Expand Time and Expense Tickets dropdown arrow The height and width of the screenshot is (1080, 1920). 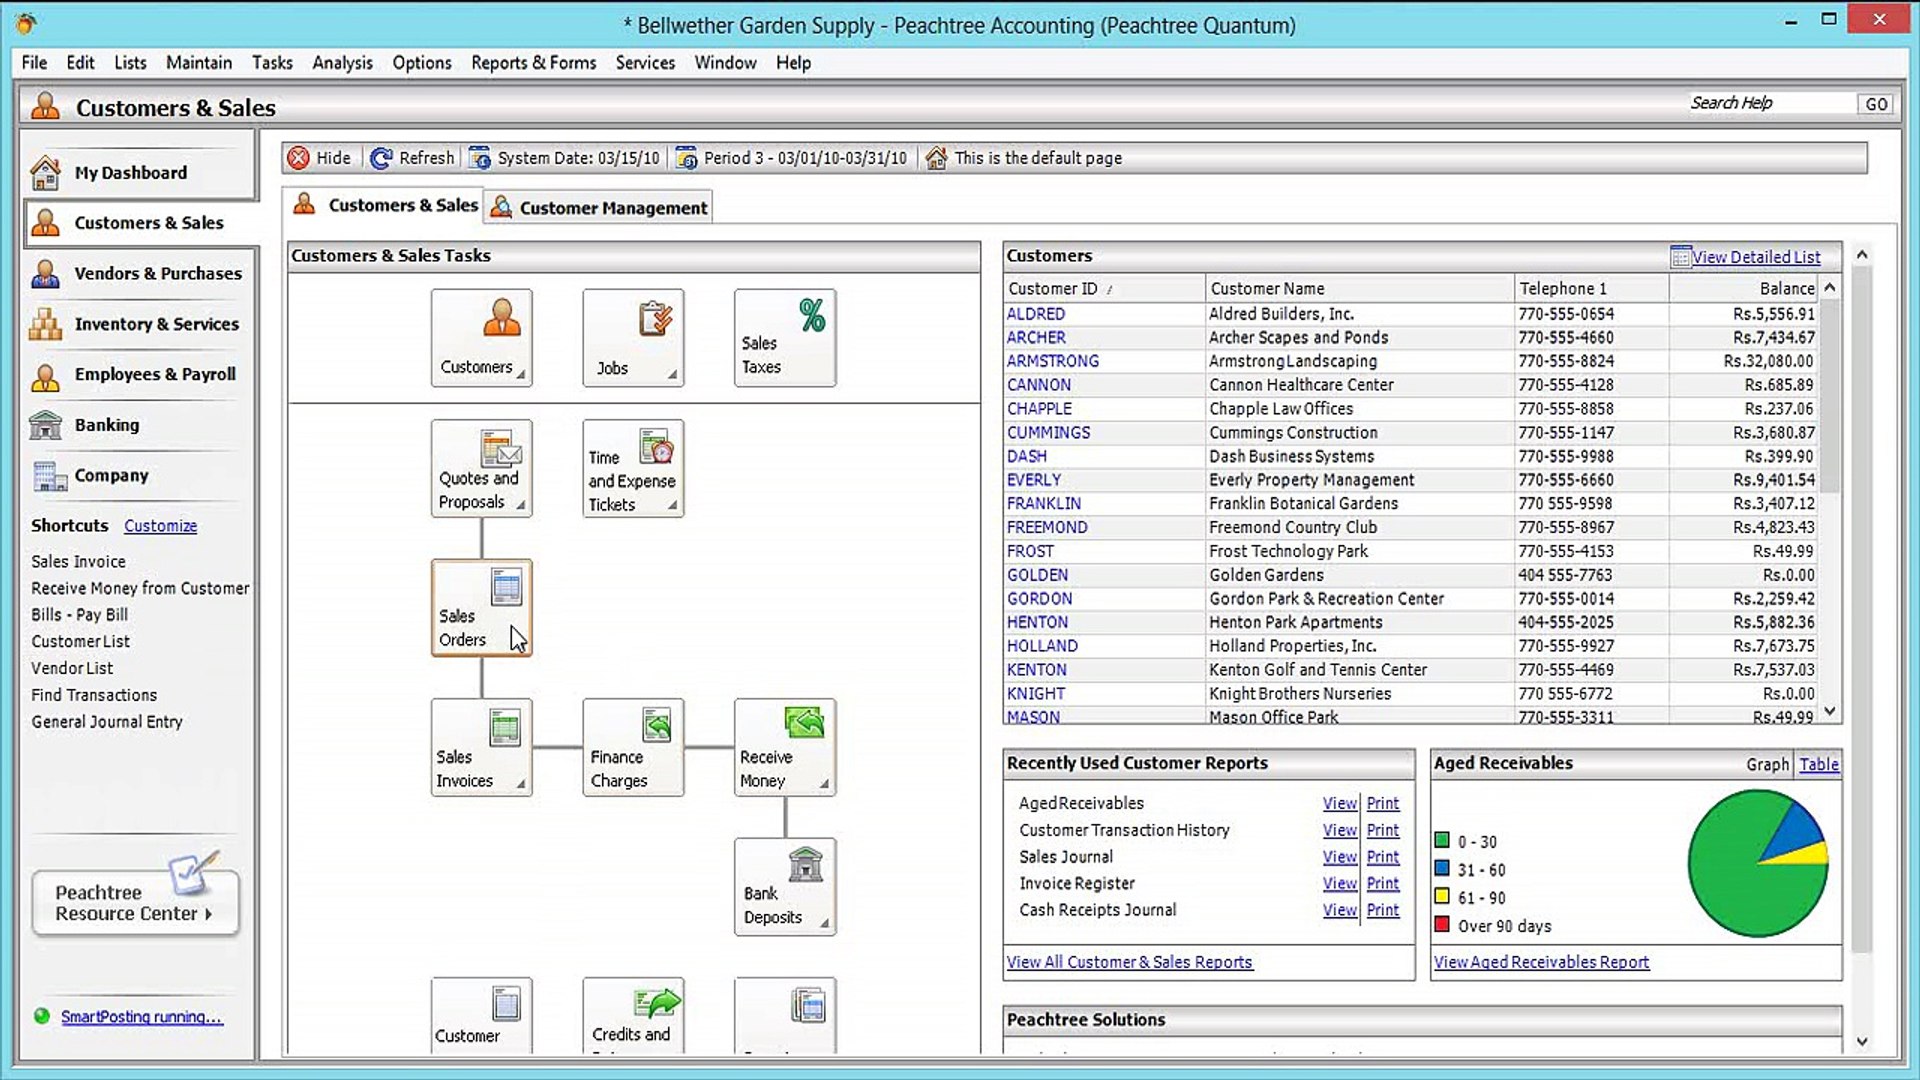(672, 506)
